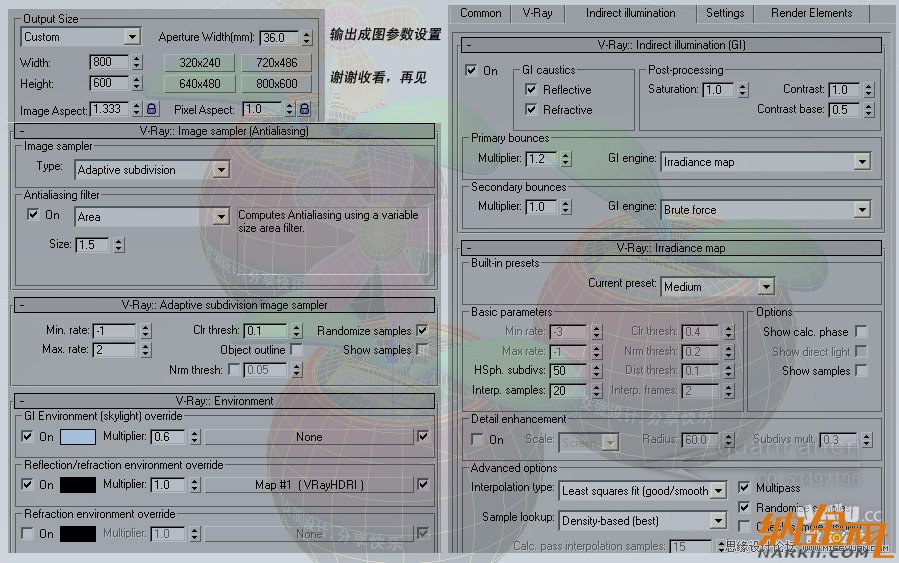Lock the Pixel Aspect ratio
This screenshot has height=563, width=899.
304,108
